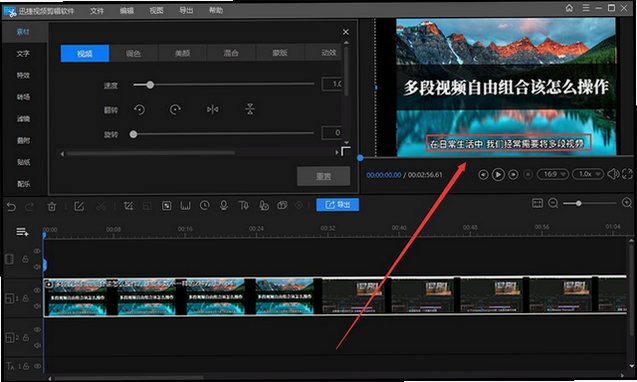Toggle eye visibility of top video track
The image size is (637, 382).
pyautogui.click(x=37, y=251)
